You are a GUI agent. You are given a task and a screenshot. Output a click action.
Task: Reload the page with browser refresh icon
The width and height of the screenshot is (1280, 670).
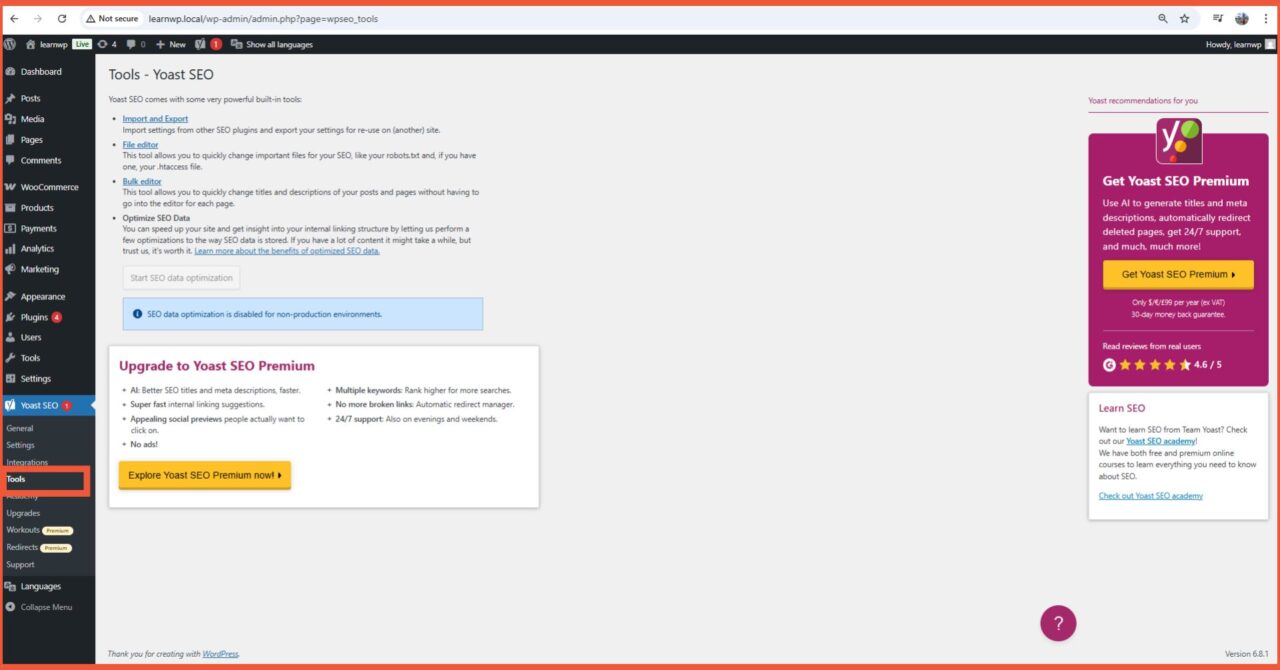[62, 18]
